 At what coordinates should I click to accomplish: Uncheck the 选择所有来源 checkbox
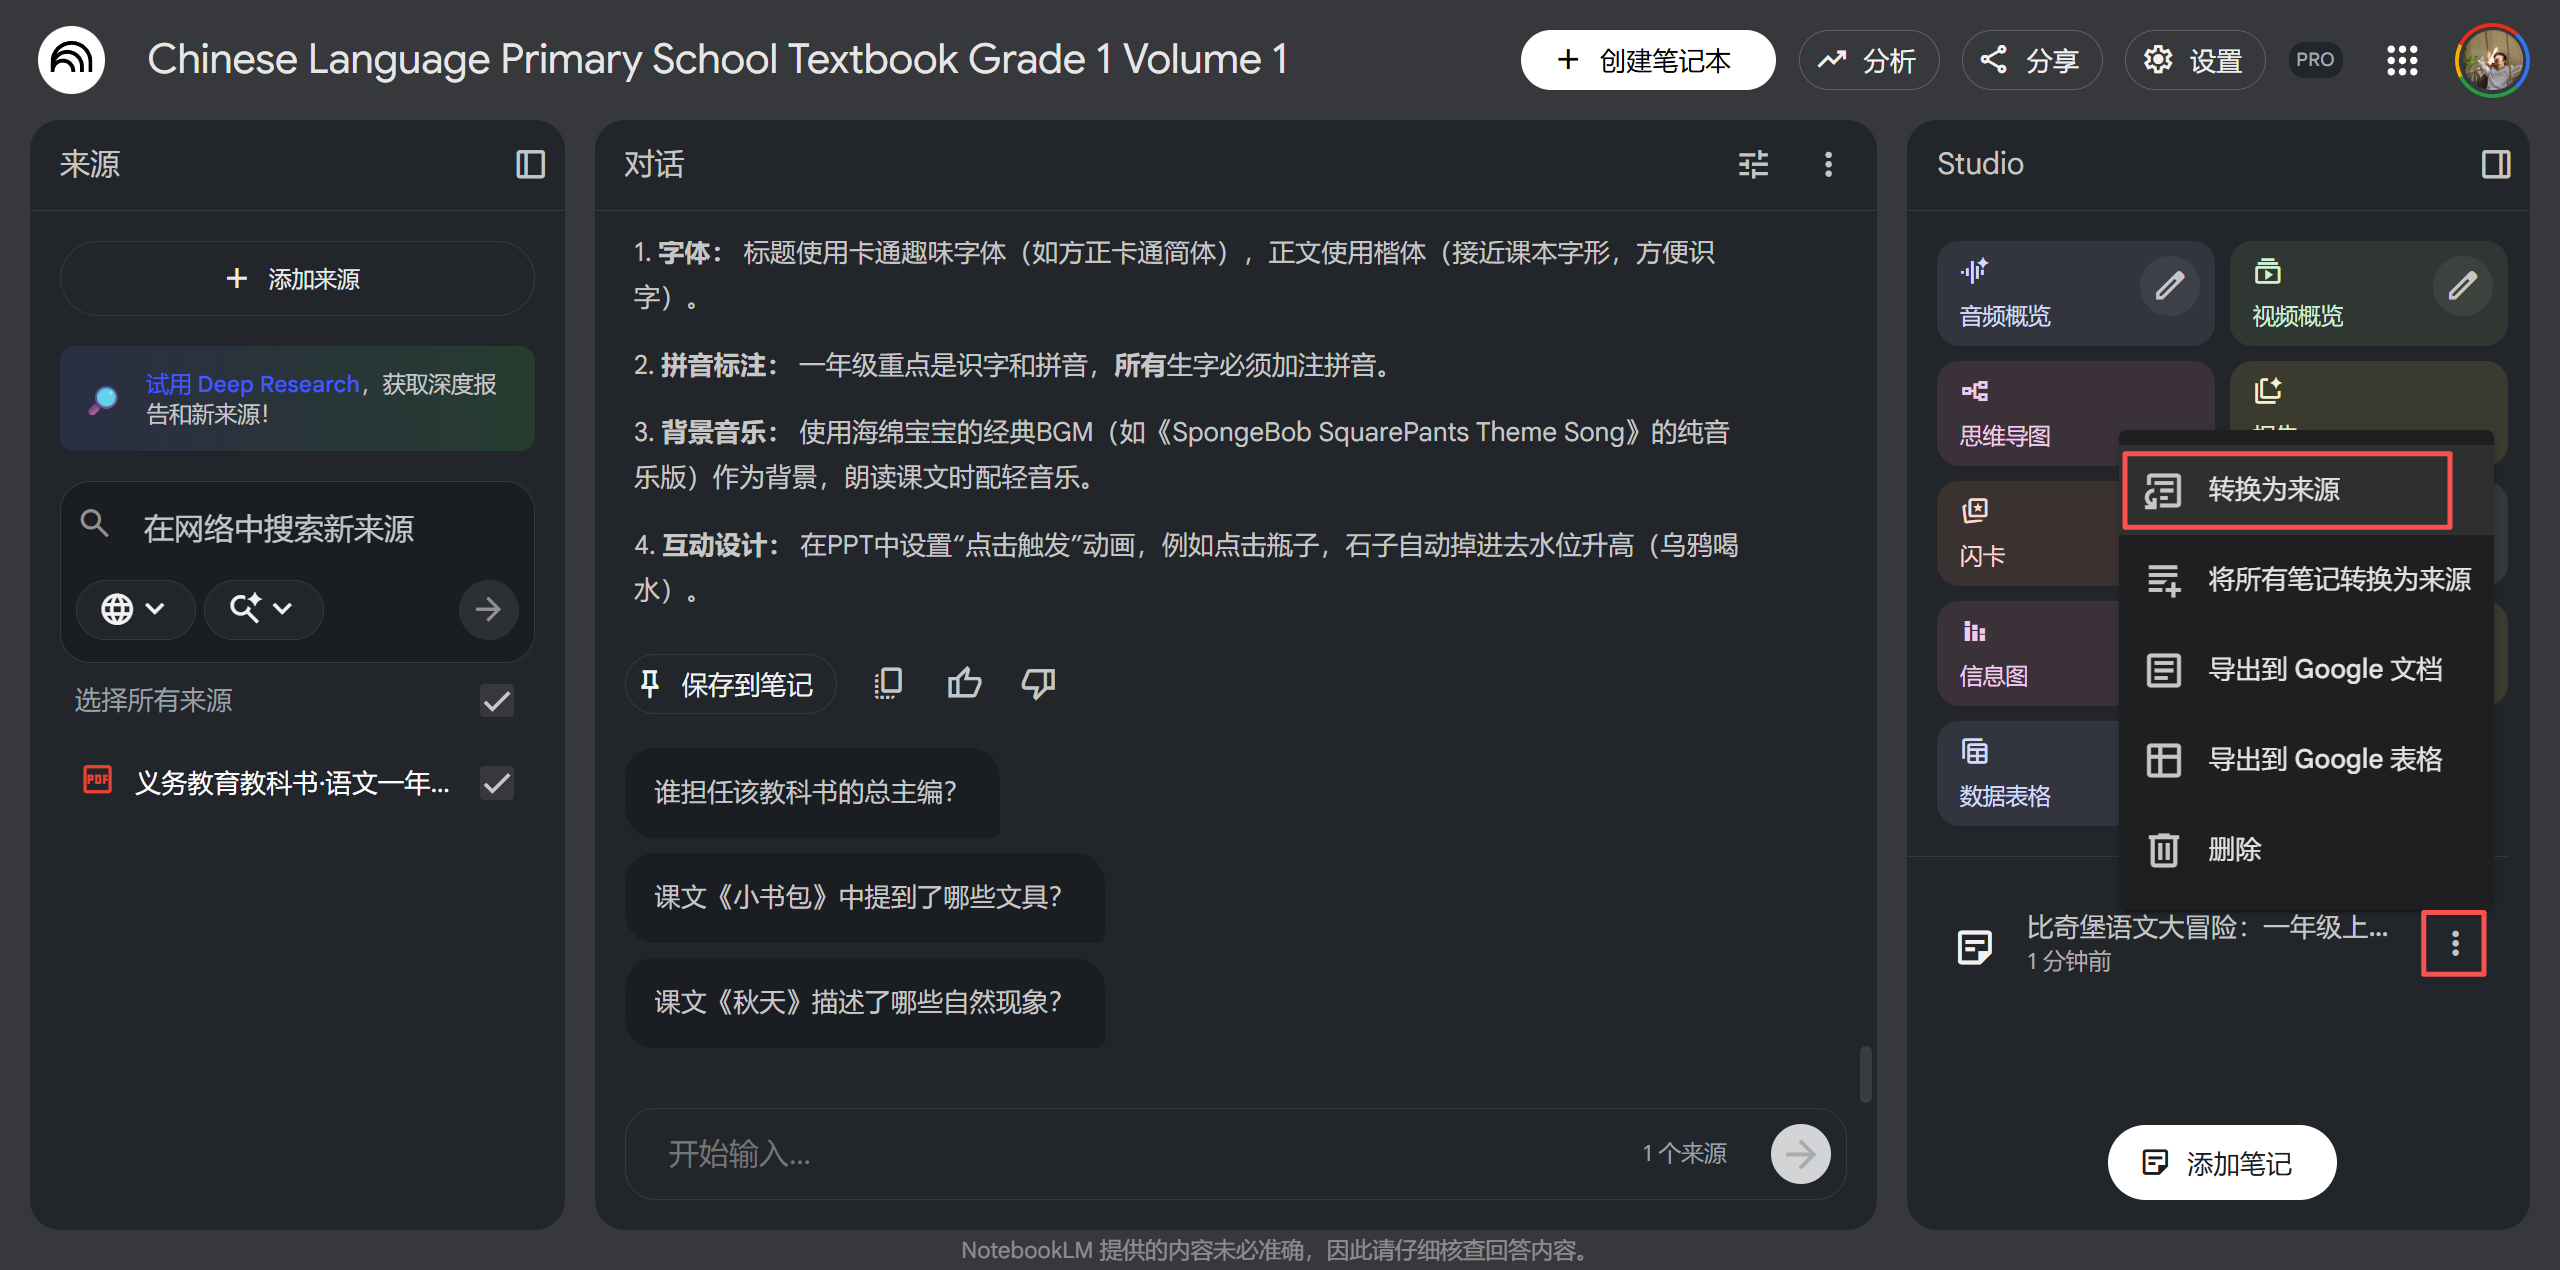click(x=496, y=701)
